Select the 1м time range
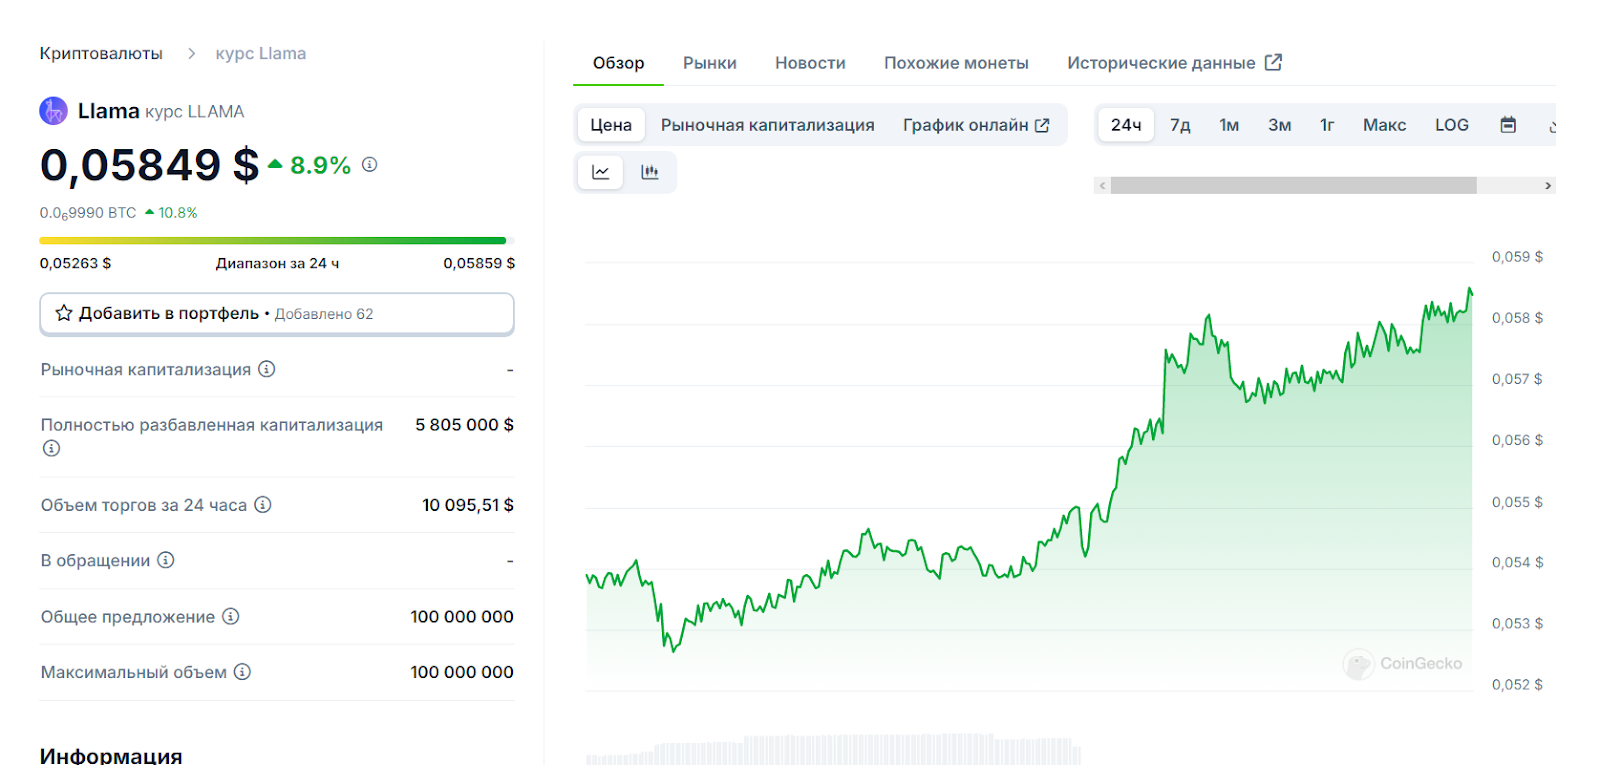The height and width of the screenshot is (765, 1600). (1229, 125)
